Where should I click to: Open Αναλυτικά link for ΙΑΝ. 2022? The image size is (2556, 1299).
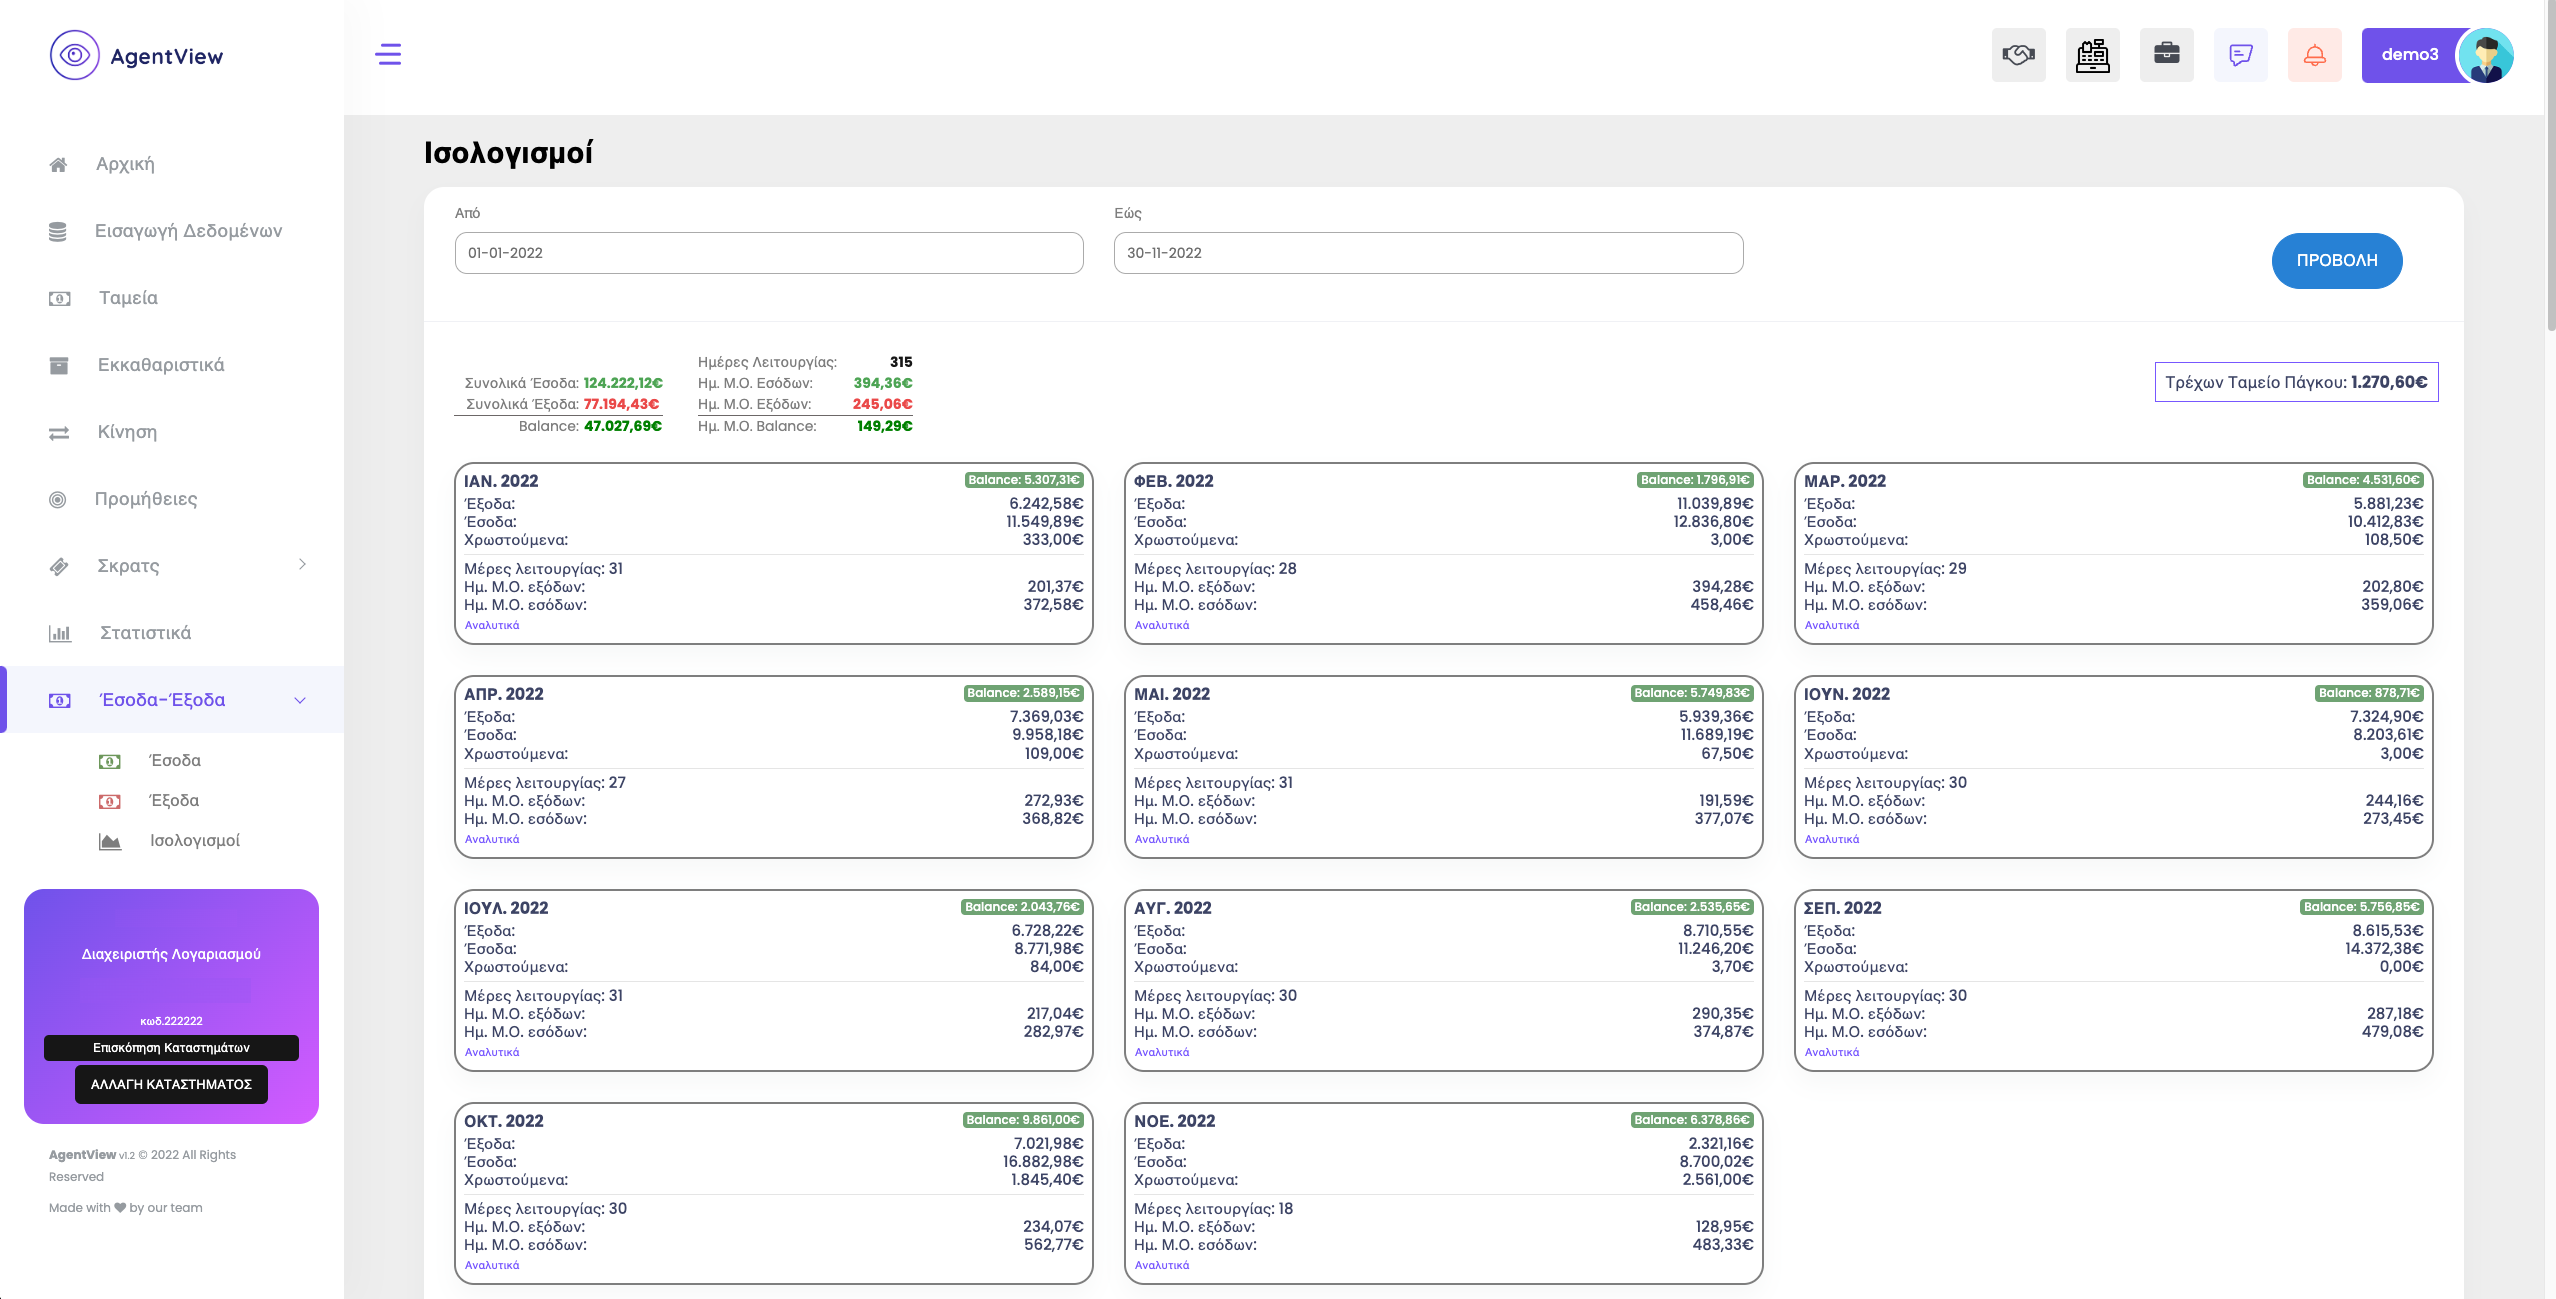tap(492, 626)
